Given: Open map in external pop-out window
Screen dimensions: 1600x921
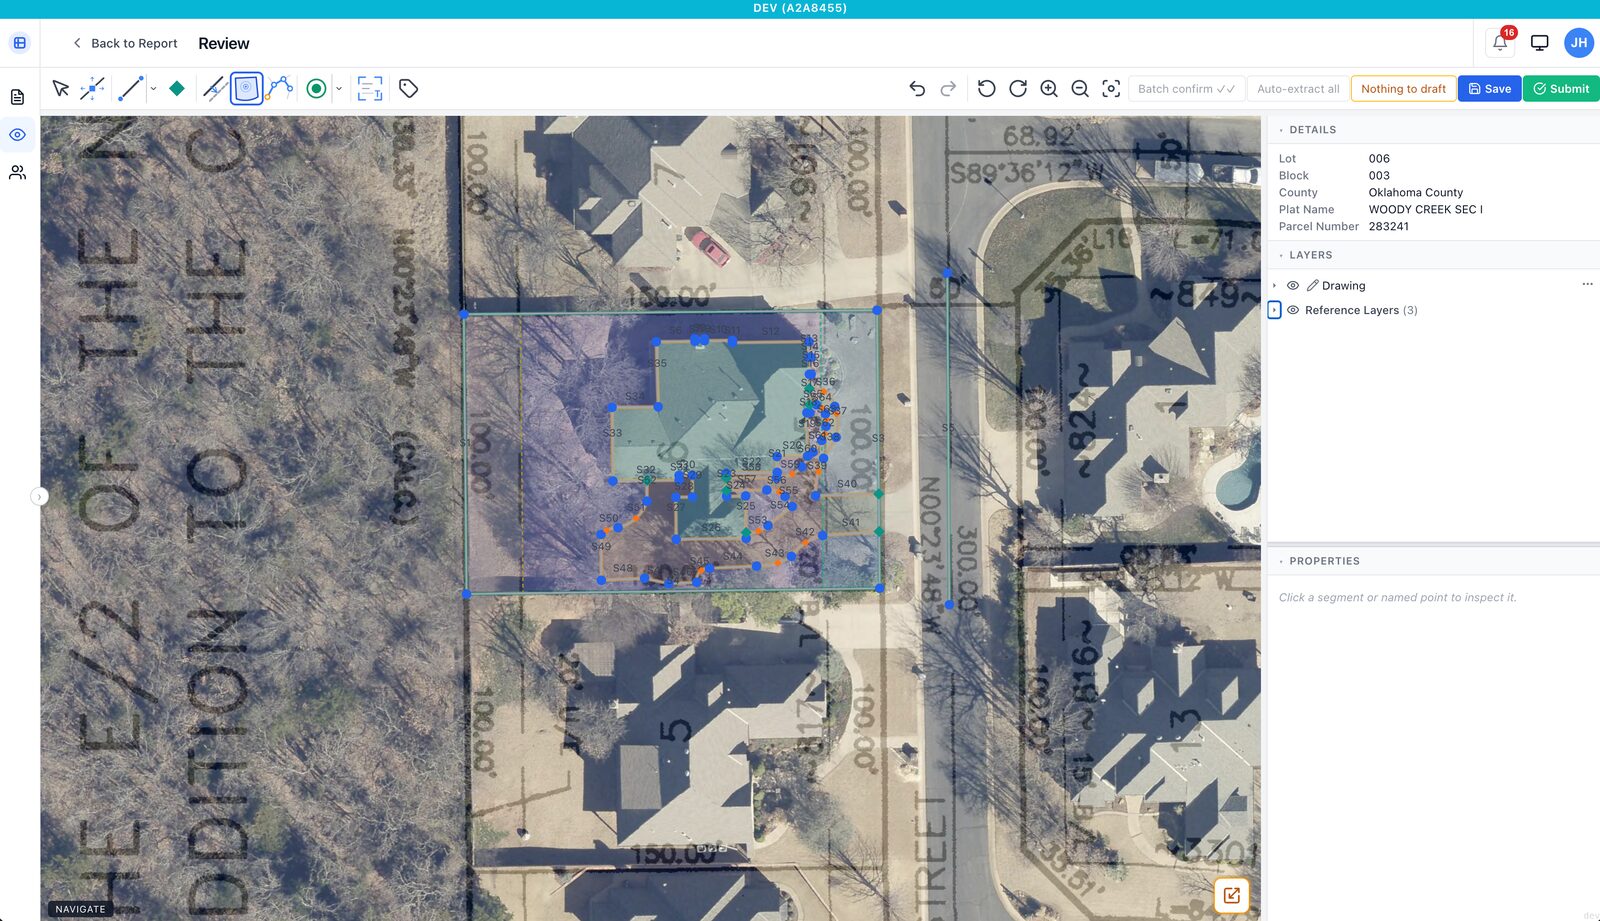Looking at the screenshot, I should pos(1232,895).
